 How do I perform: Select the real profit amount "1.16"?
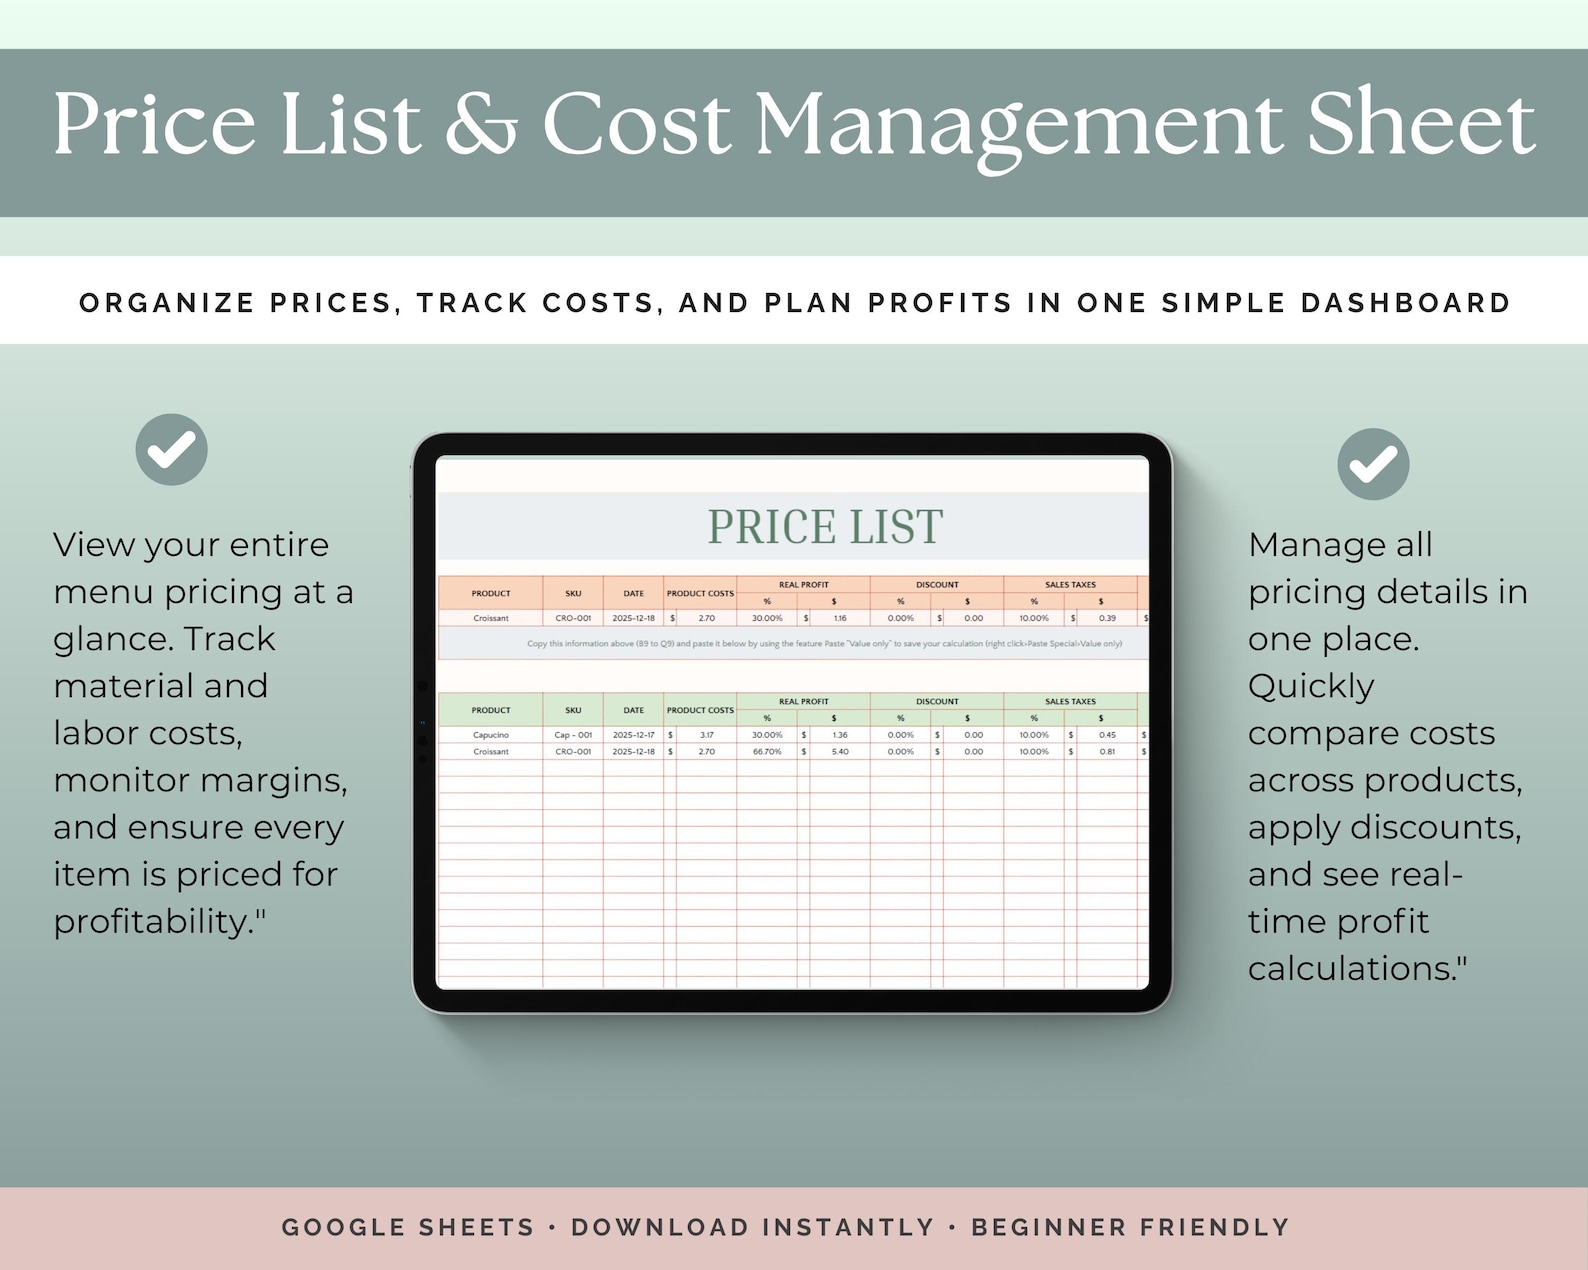point(840,618)
